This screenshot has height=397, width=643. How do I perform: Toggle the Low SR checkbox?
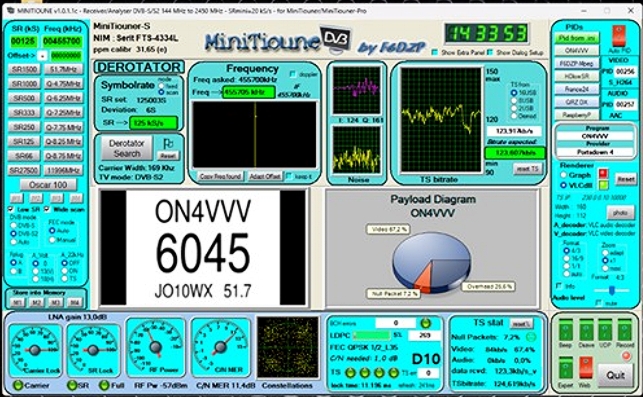tap(11, 209)
